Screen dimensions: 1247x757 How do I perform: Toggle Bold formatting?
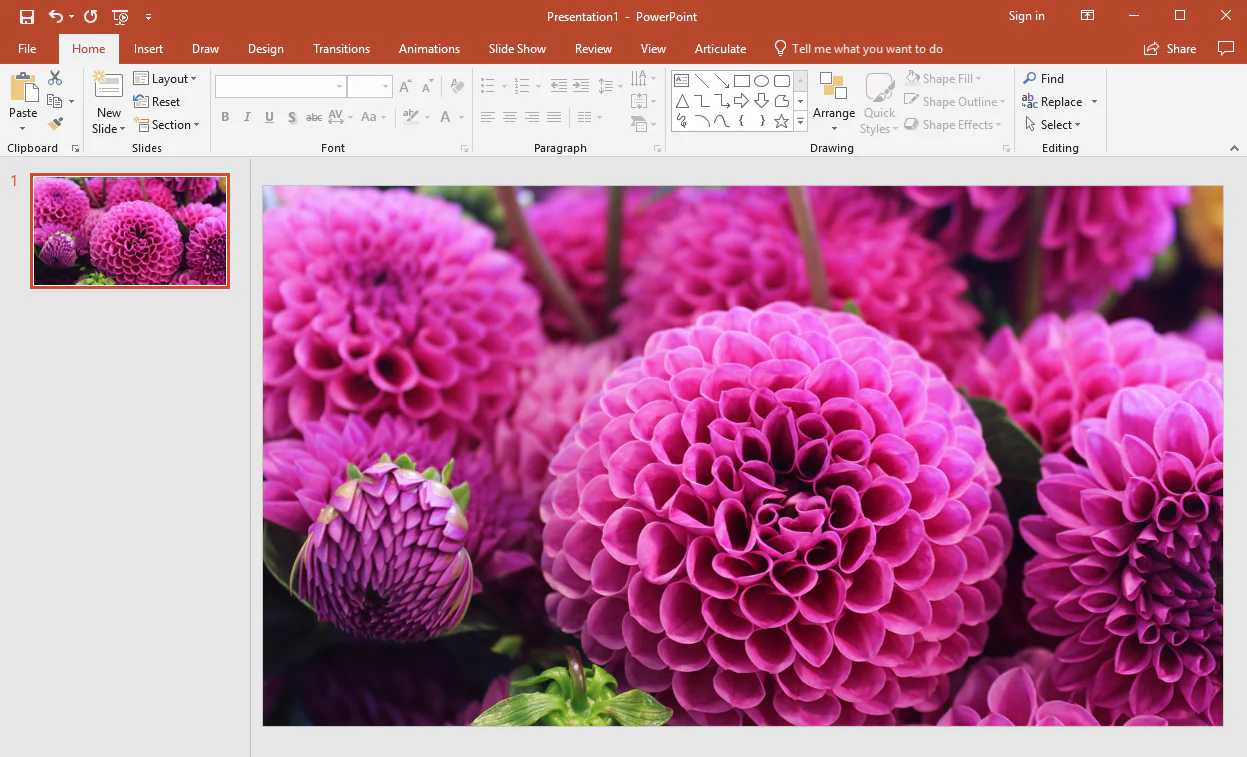(225, 117)
